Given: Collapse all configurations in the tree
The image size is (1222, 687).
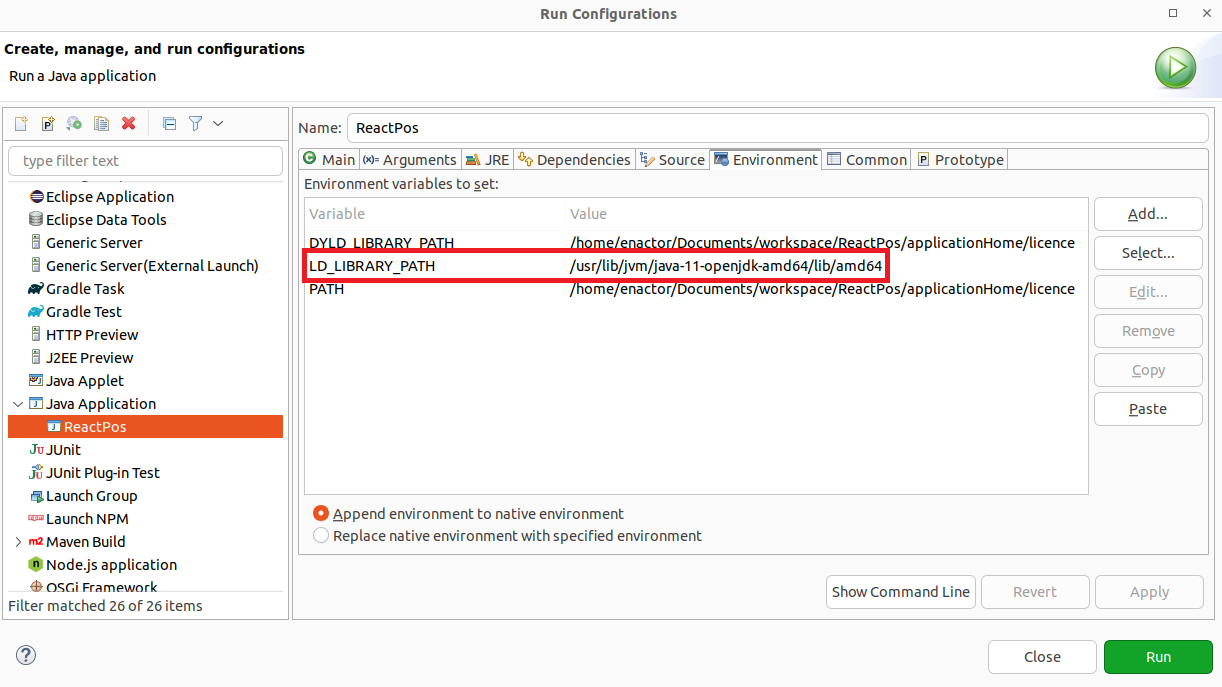Looking at the screenshot, I should click(169, 123).
